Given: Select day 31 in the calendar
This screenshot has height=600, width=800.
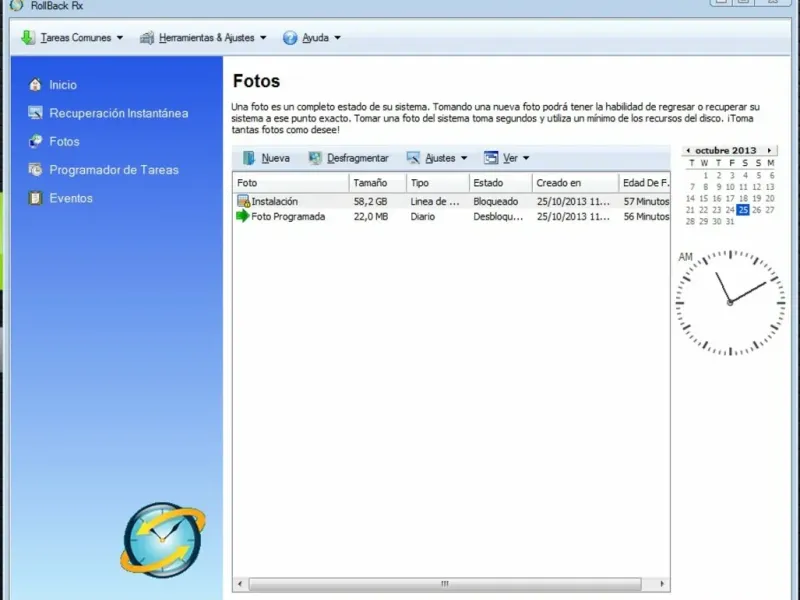Looking at the screenshot, I should (730, 221).
